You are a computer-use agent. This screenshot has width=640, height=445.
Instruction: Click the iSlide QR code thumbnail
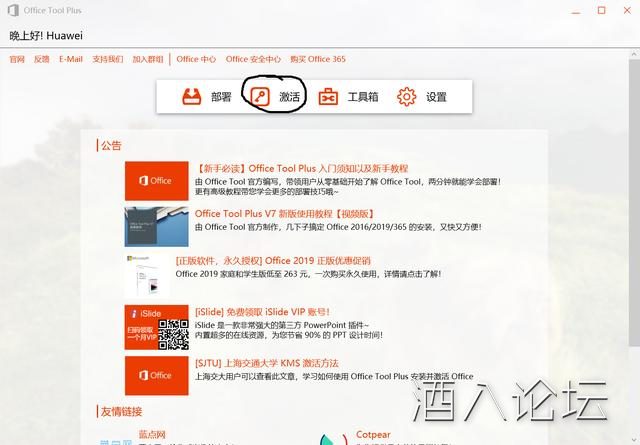point(157,327)
